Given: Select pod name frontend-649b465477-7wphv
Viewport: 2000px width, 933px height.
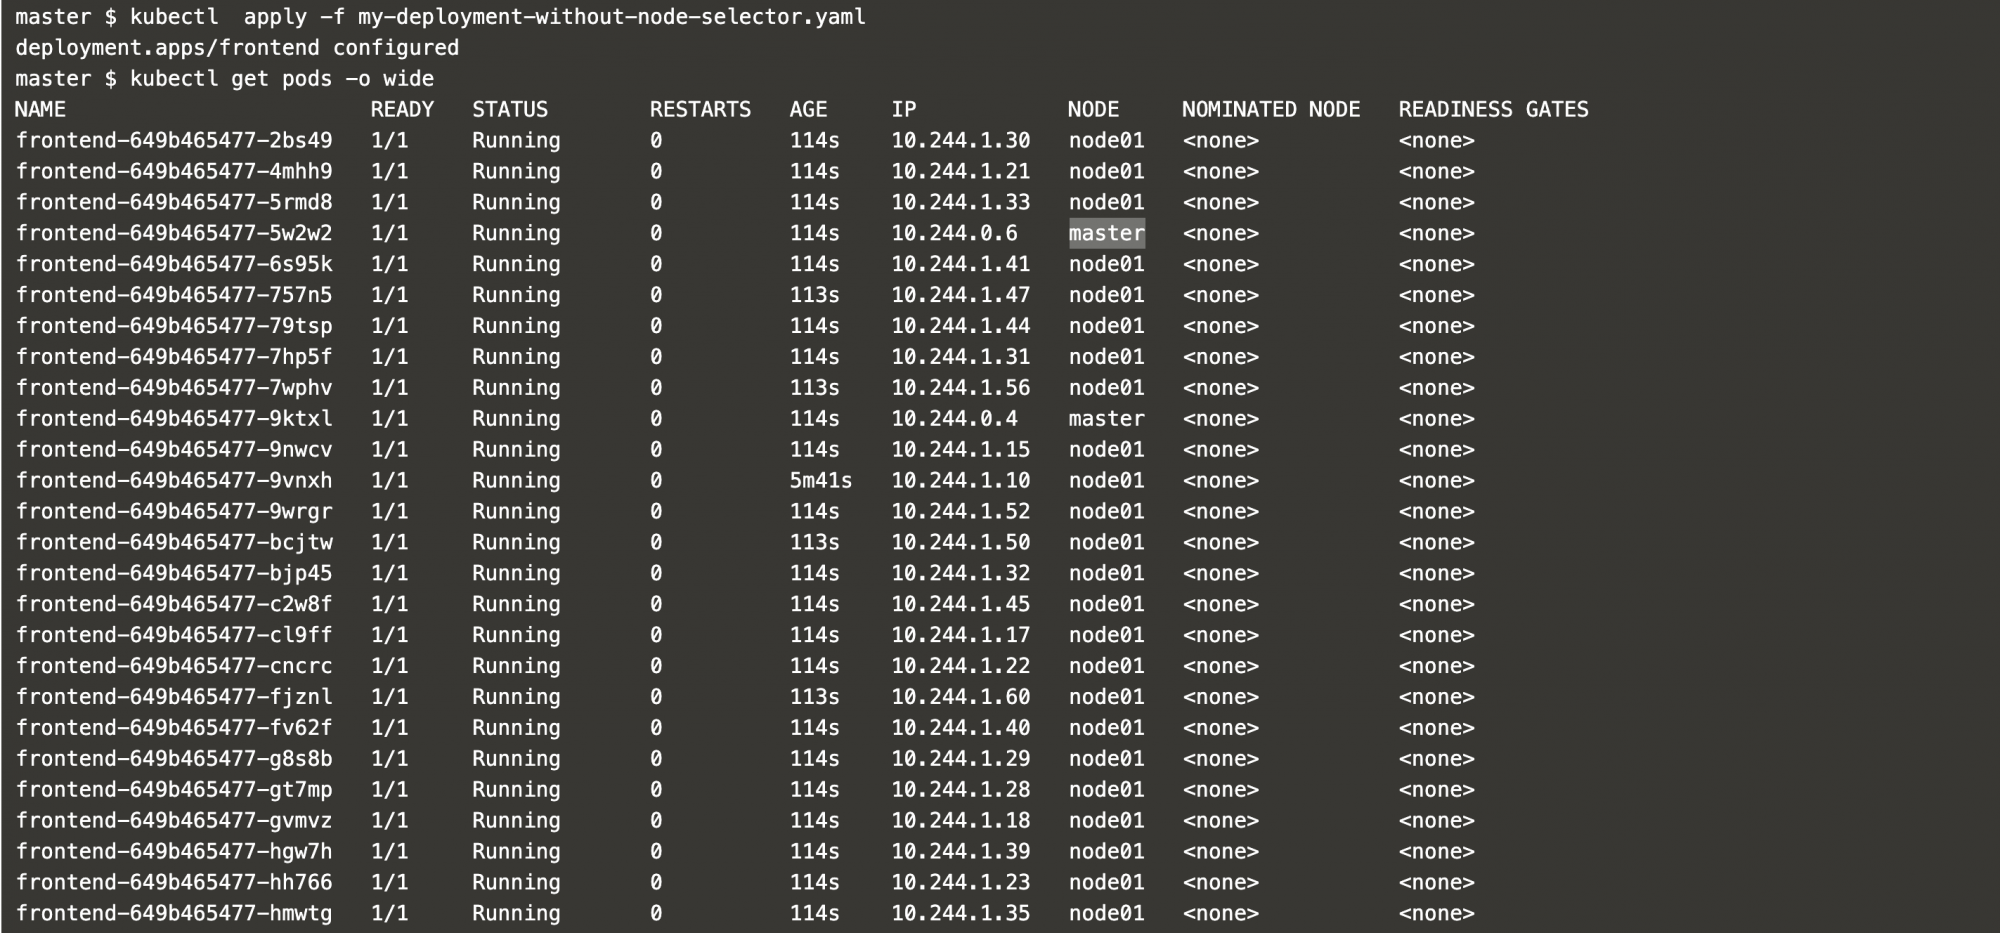Looking at the screenshot, I should pos(174,388).
